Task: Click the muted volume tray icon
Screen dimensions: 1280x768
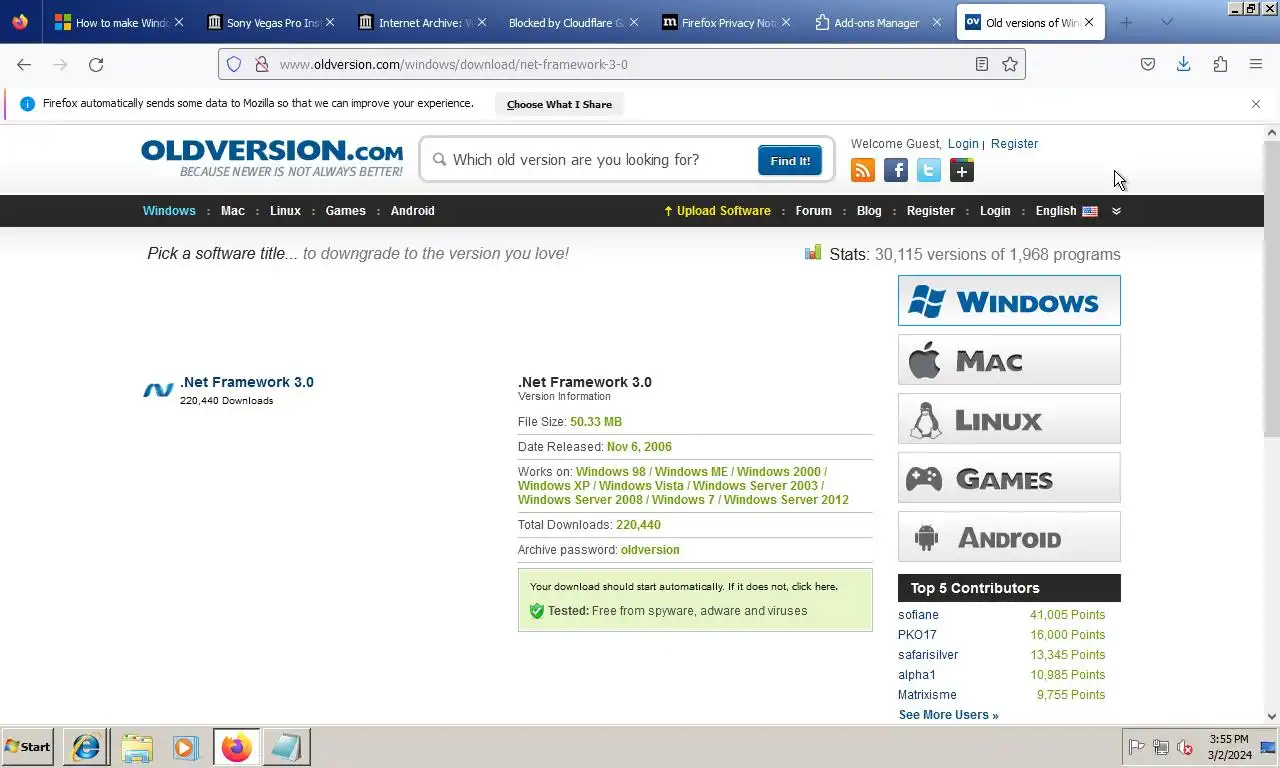Action: 1185,747
